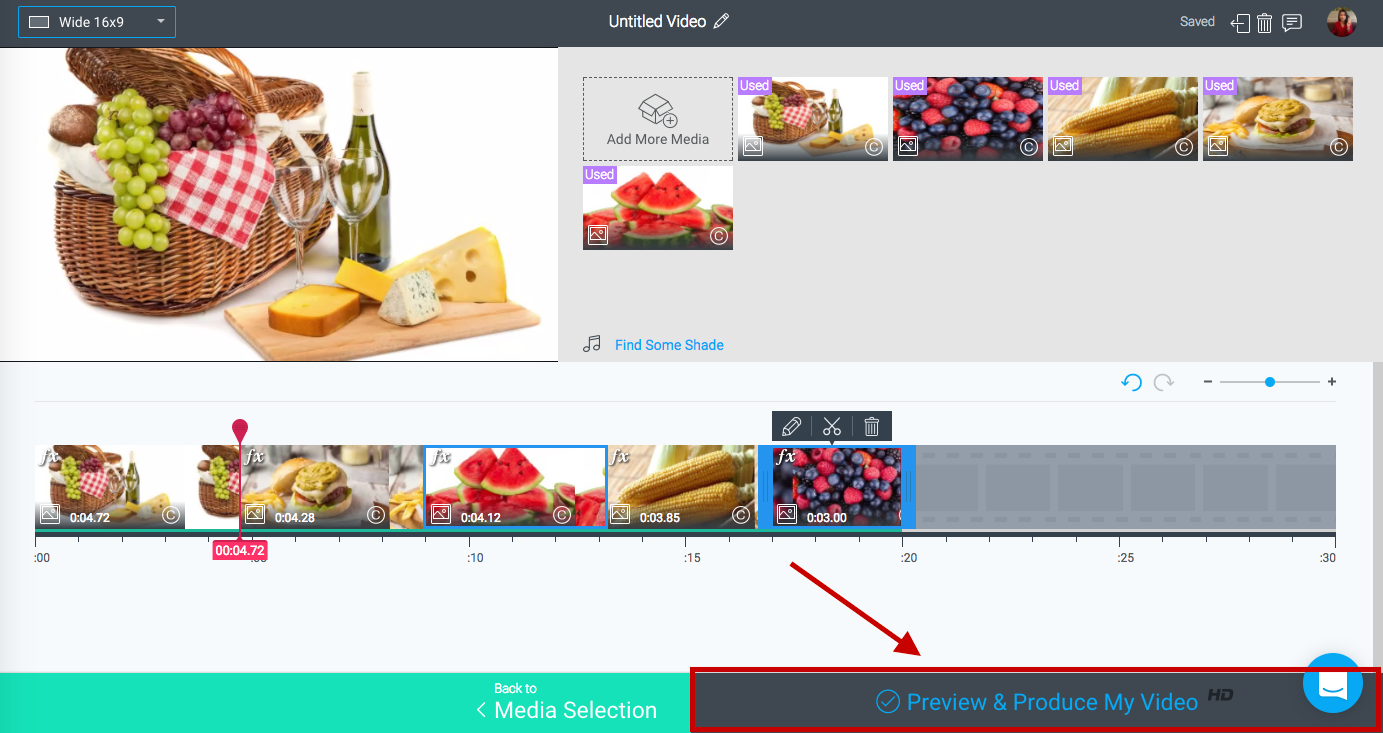
Task: Click the redo arrow icon
Action: coord(1164,382)
